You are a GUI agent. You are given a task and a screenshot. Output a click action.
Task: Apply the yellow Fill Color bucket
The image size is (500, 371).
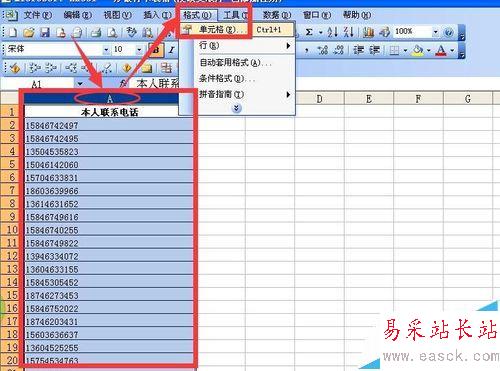coord(418,51)
